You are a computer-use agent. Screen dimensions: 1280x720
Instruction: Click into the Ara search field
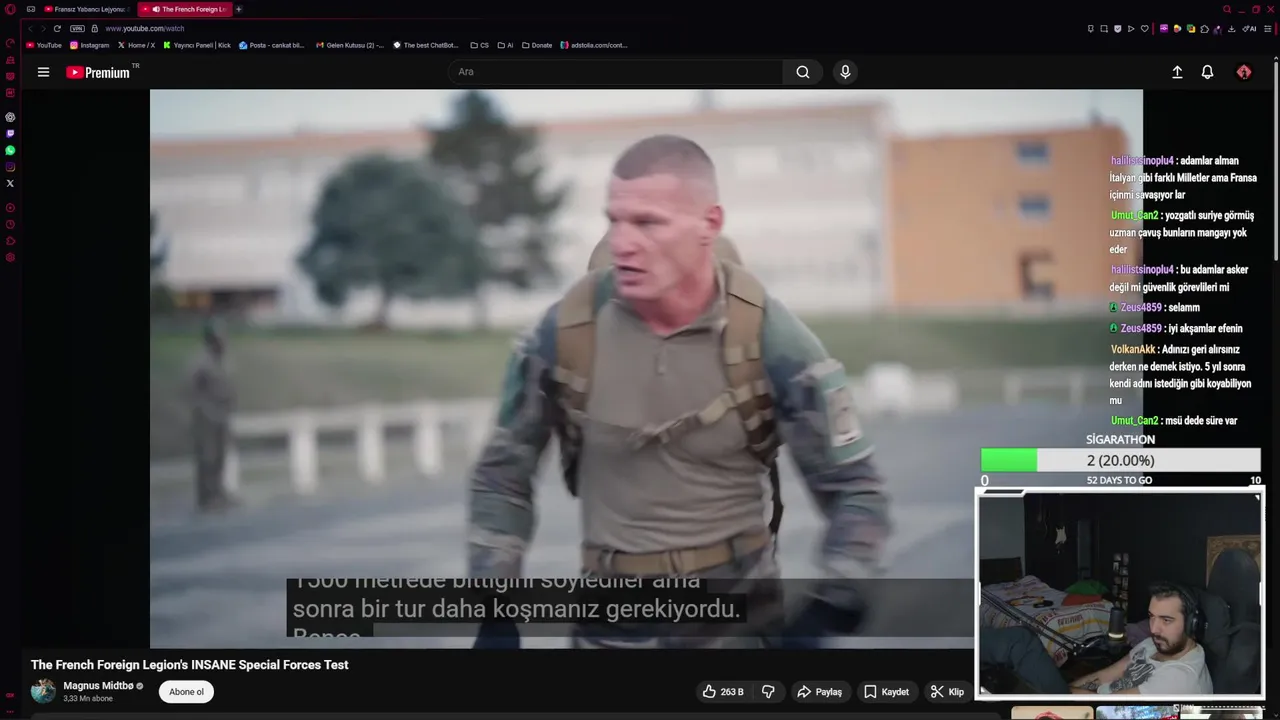pos(616,72)
